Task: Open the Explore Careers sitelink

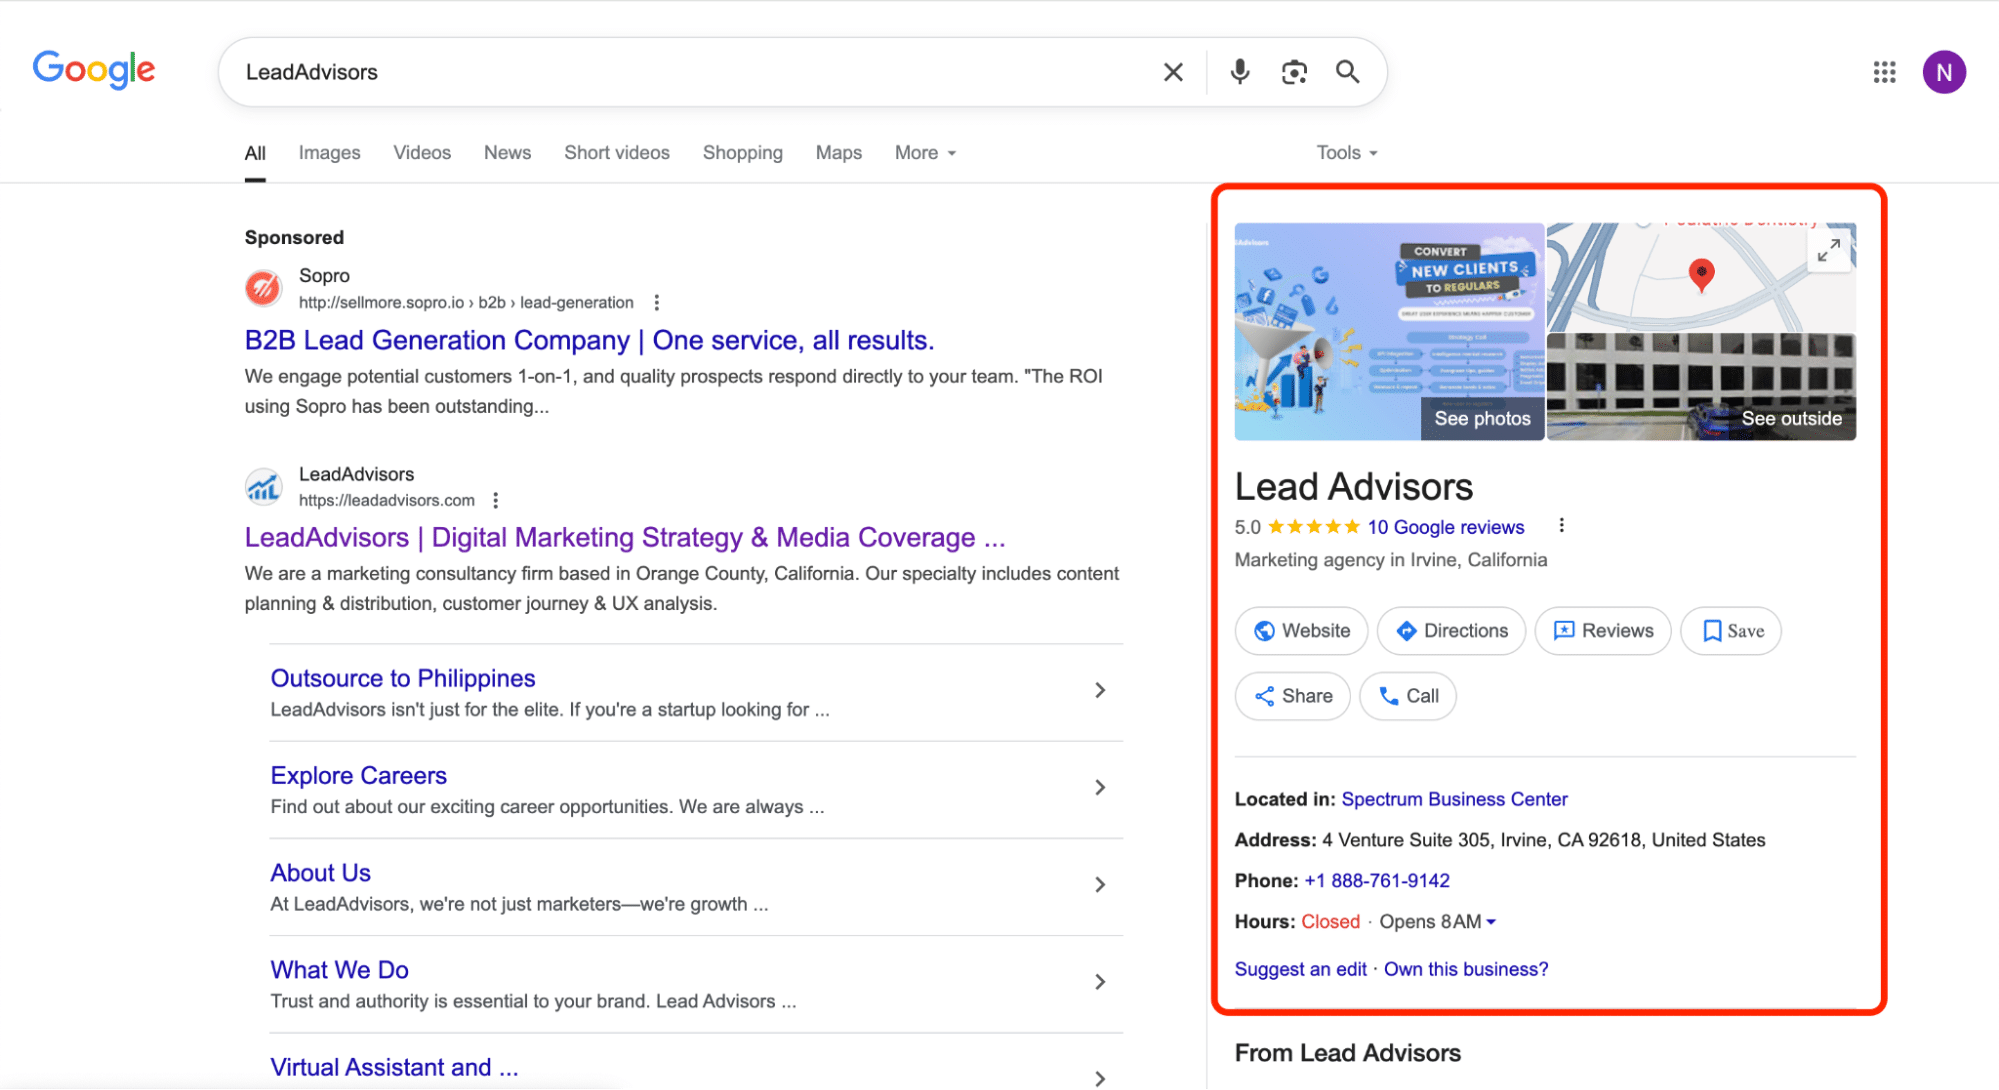Action: (358, 776)
